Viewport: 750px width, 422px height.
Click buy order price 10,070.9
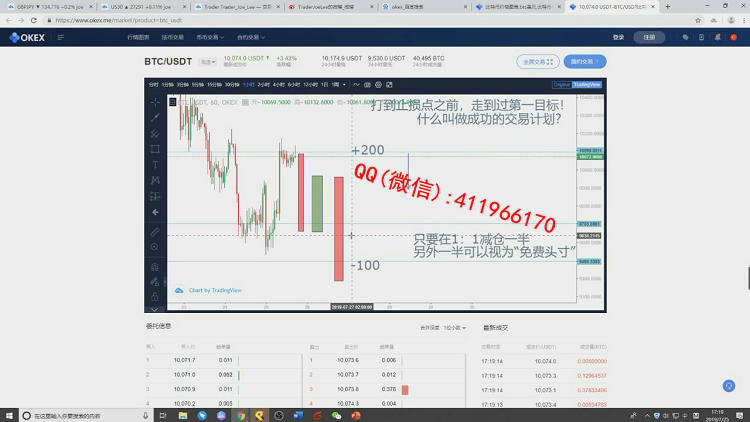pos(184,389)
